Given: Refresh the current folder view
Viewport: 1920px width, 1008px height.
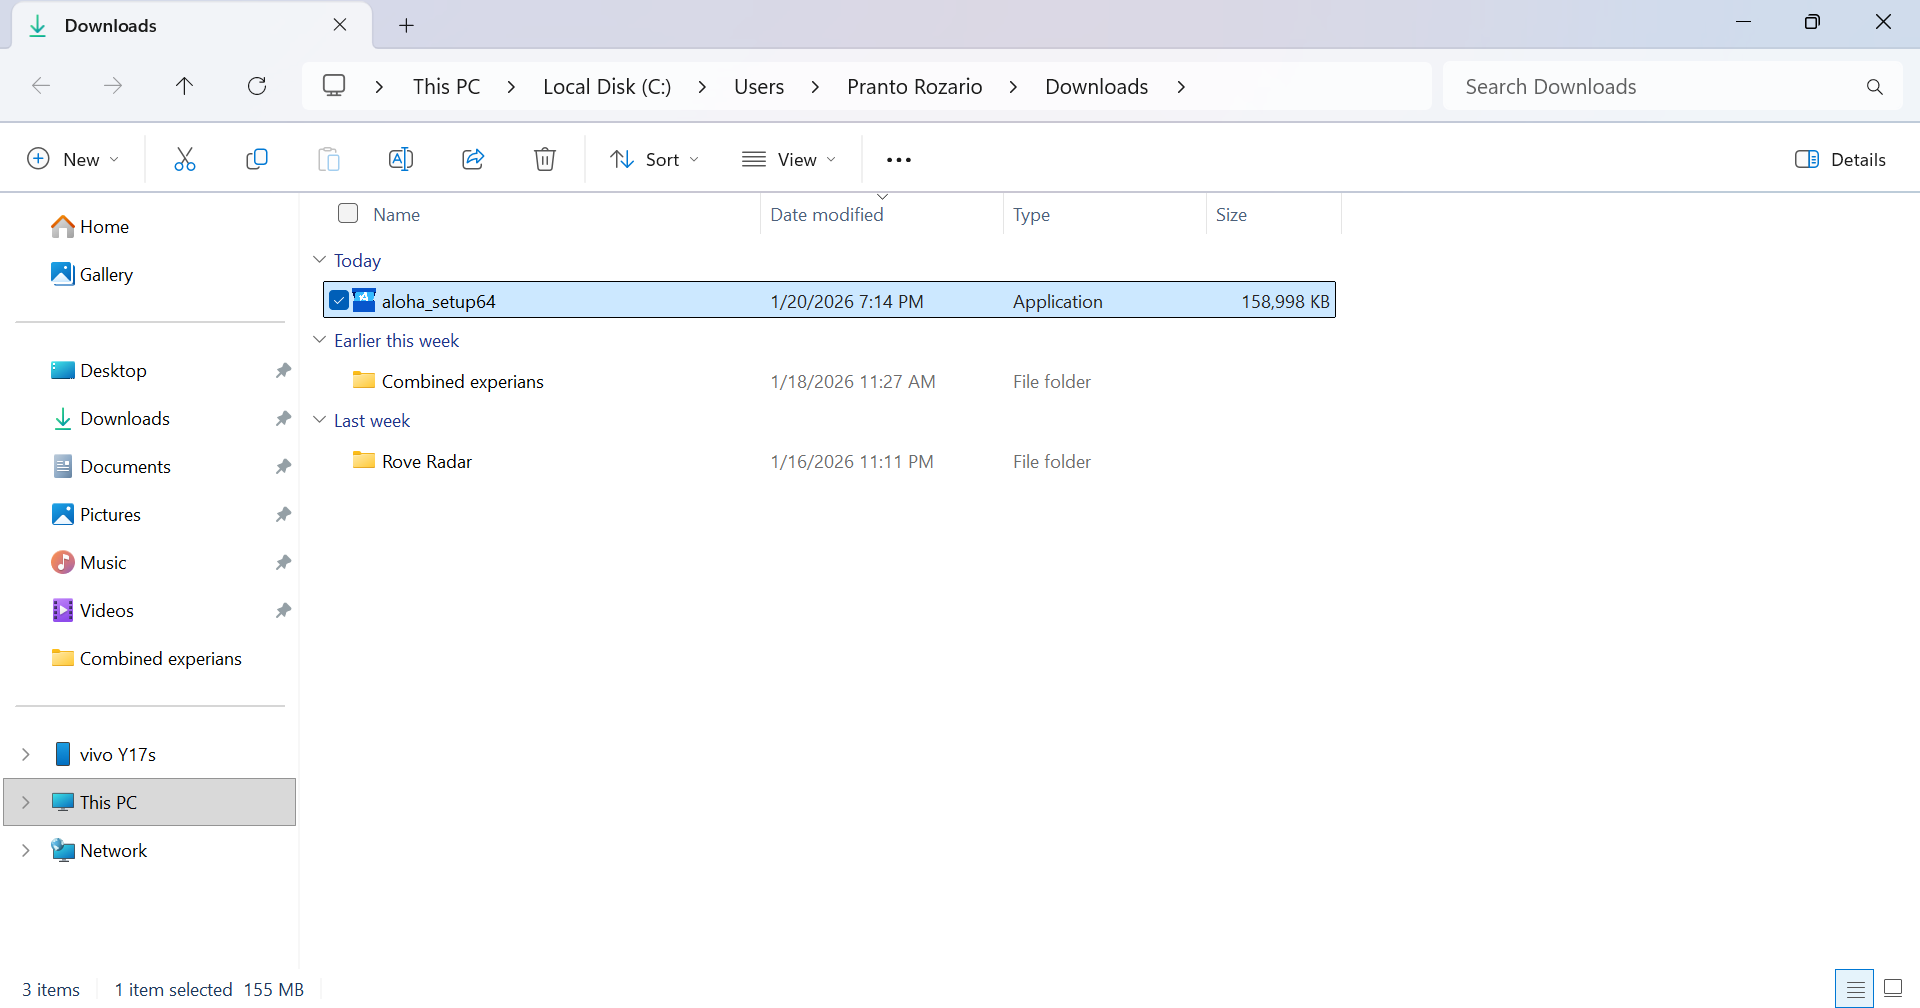Looking at the screenshot, I should 257,86.
